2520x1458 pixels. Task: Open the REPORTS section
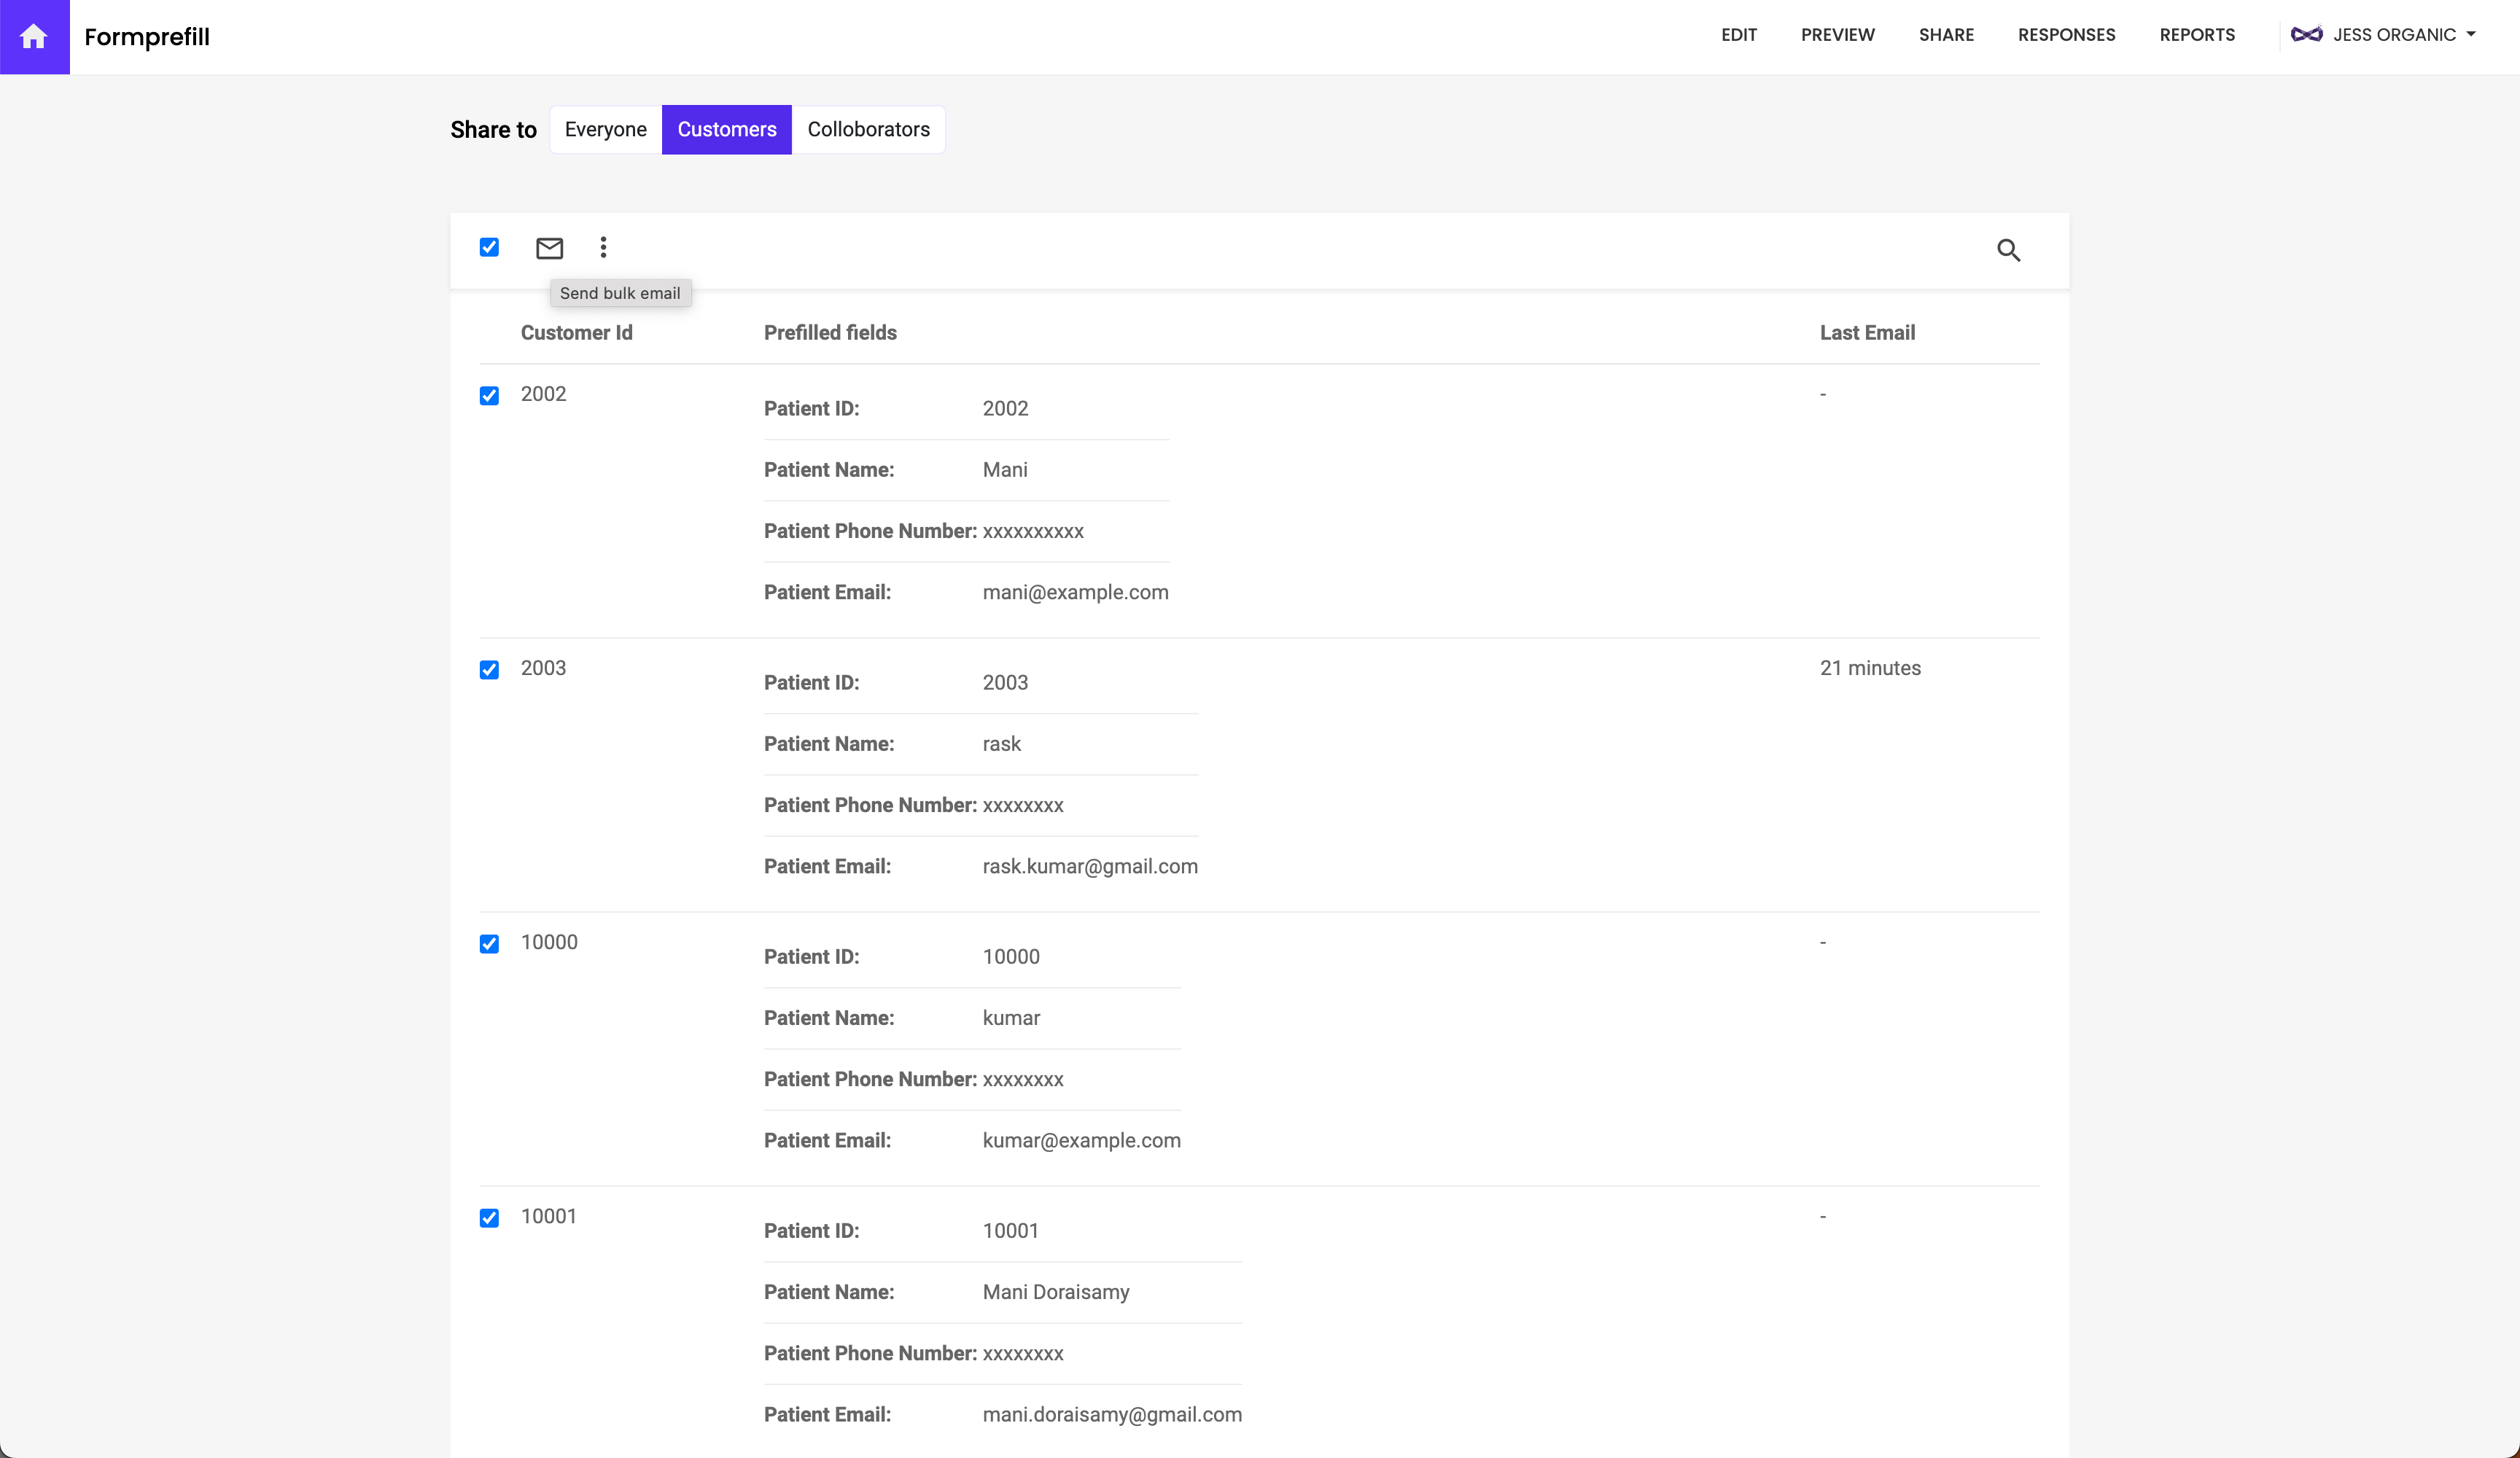coord(2196,35)
